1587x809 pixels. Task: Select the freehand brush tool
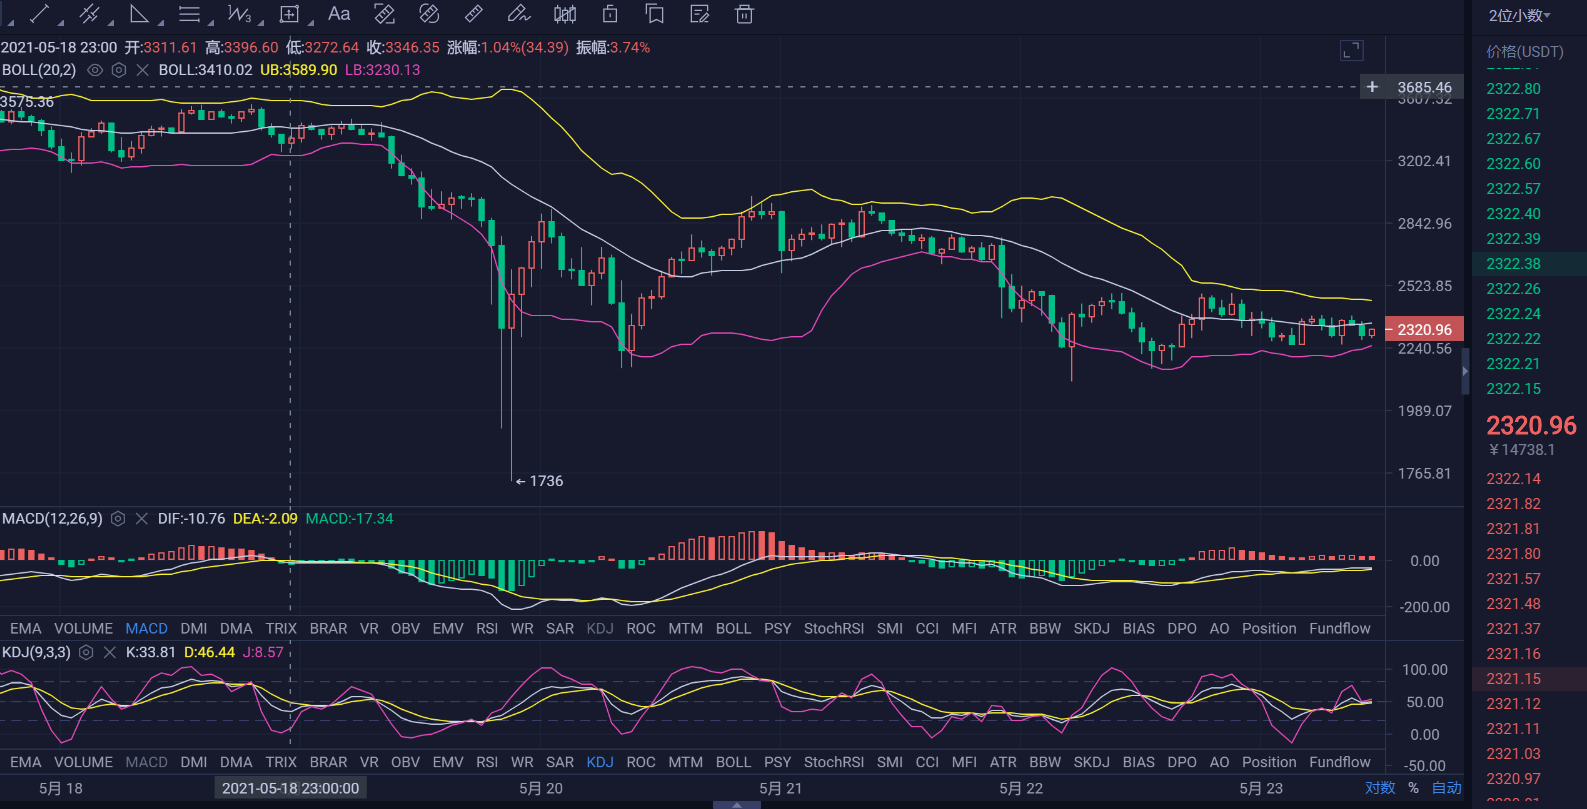point(519,14)
